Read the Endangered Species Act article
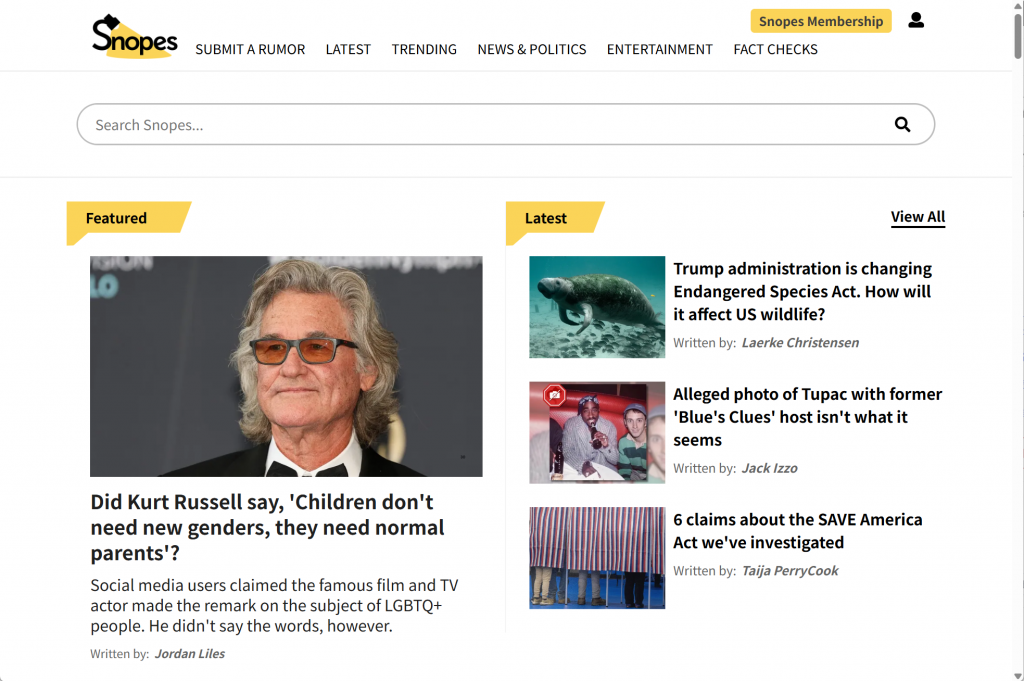This screenshot has height=681, width=1024. [x=803, y=291]
